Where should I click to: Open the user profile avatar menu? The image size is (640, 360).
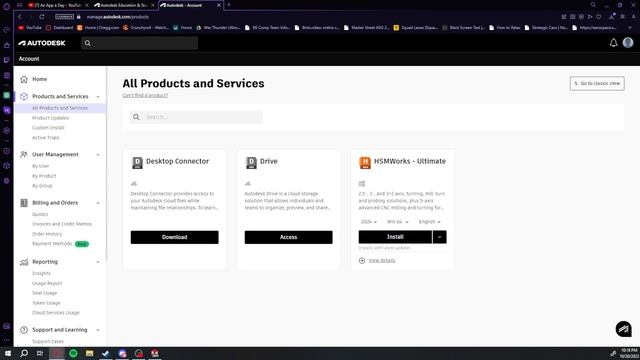(628, 42)
